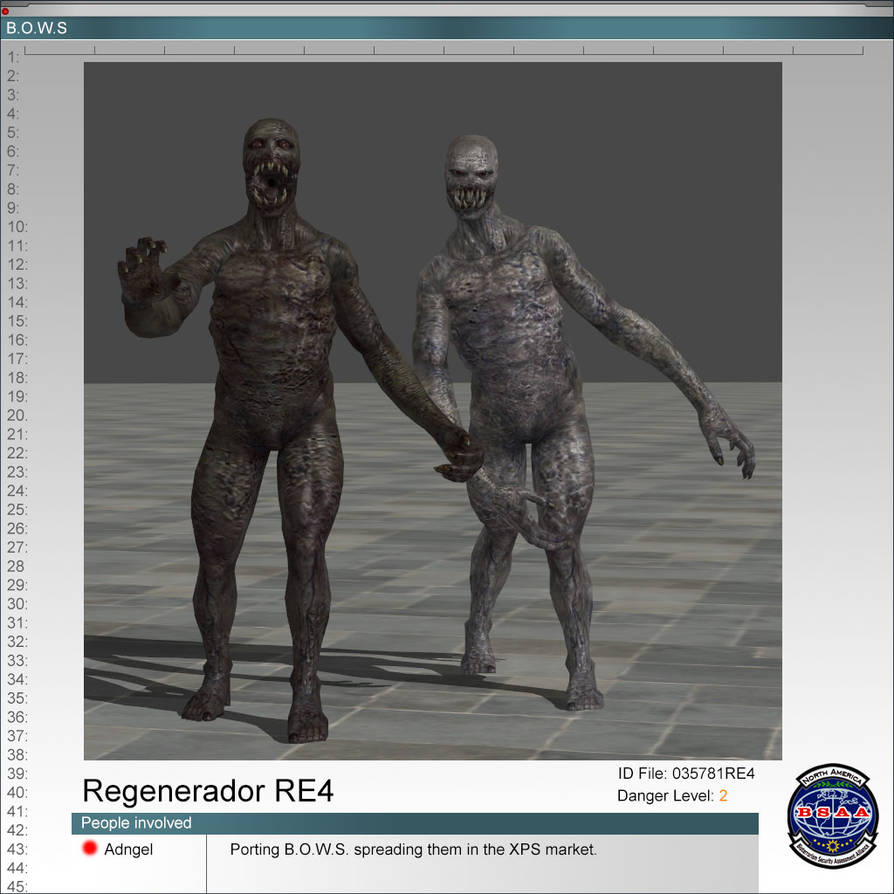Click line number 45: in the margin
This screenshot has height=894, width=894.
17,887
